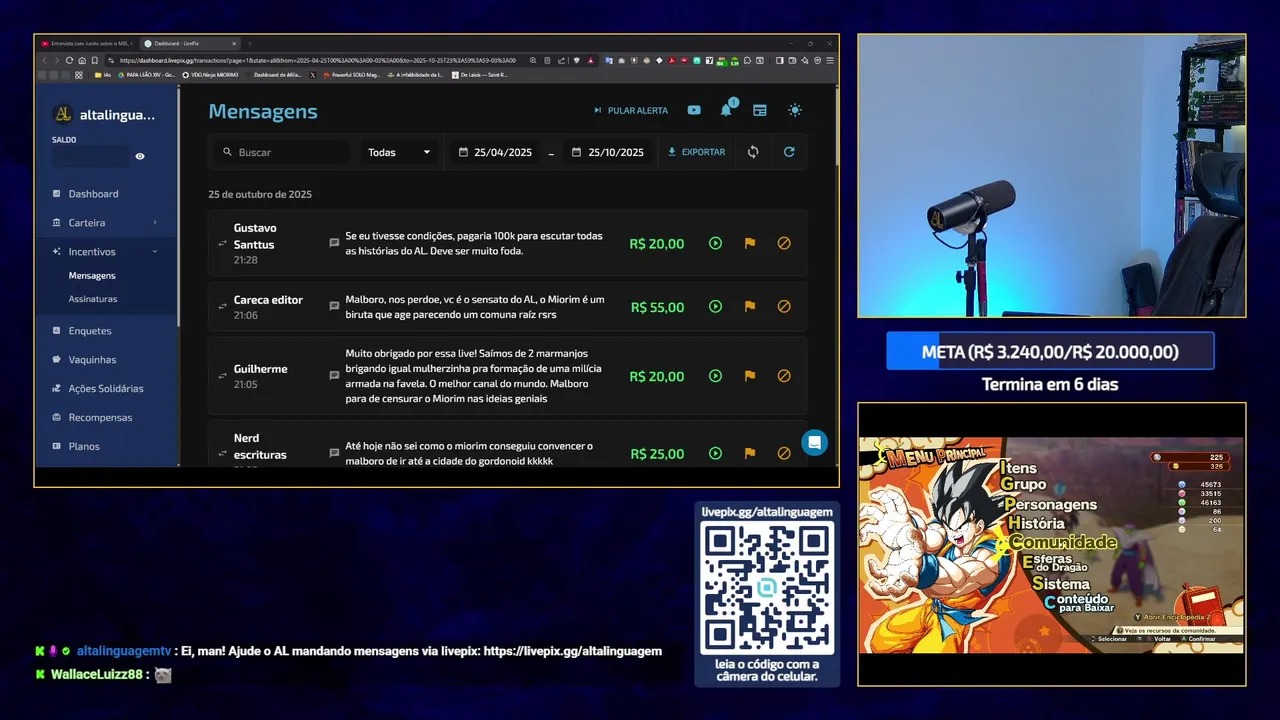The height and width of the screenshot is (720, 1280).
Task: Open the YouTube icon in the dashboard header
Action: pyautogui.click(x=694, y=110)
